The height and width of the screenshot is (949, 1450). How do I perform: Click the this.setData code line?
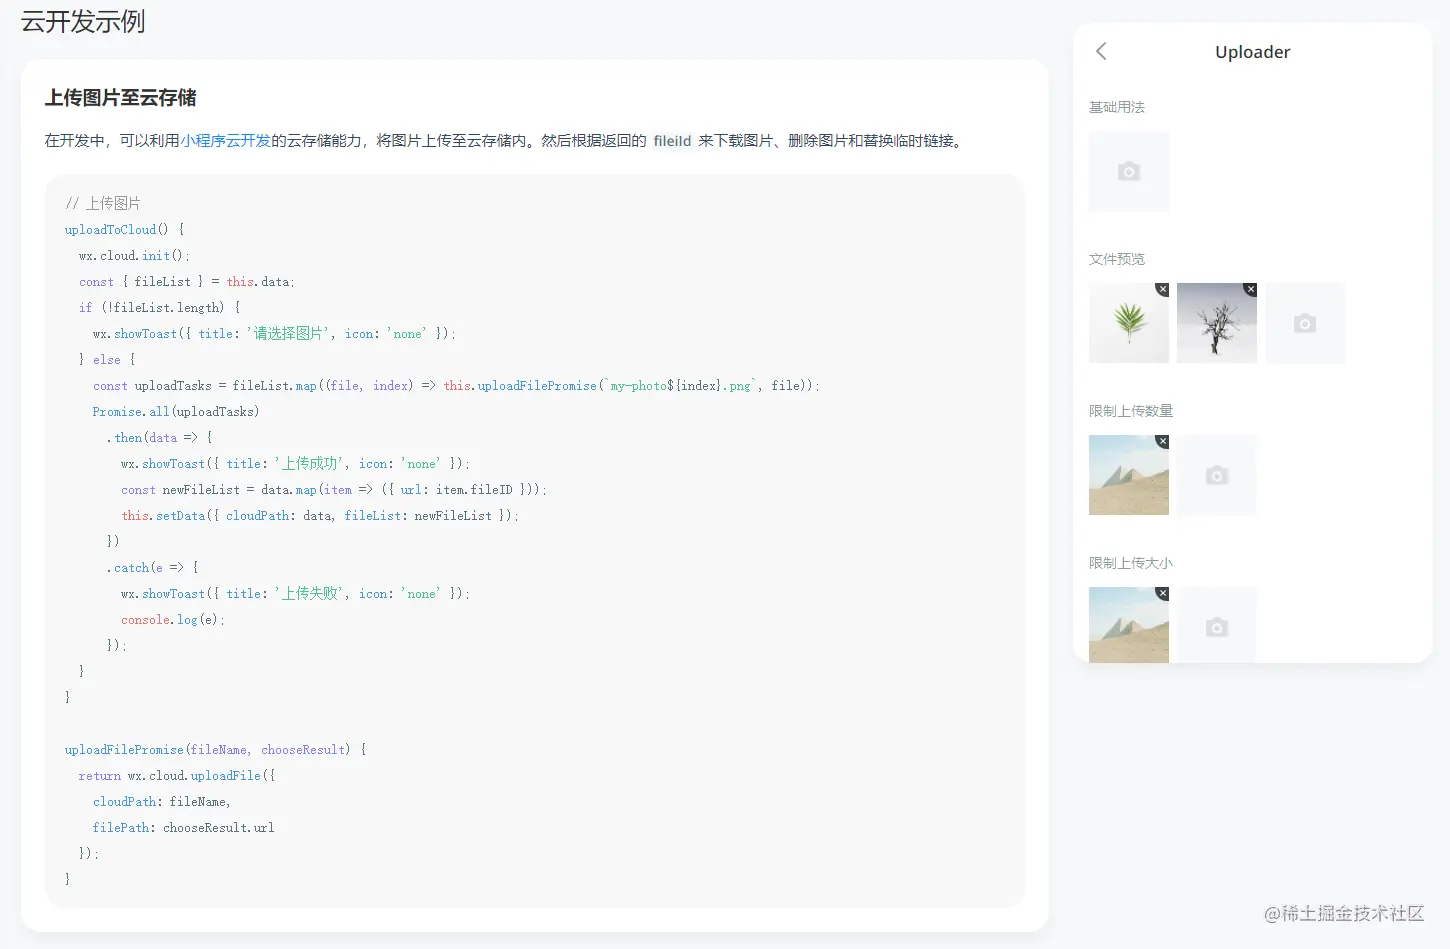pos(320,515)
